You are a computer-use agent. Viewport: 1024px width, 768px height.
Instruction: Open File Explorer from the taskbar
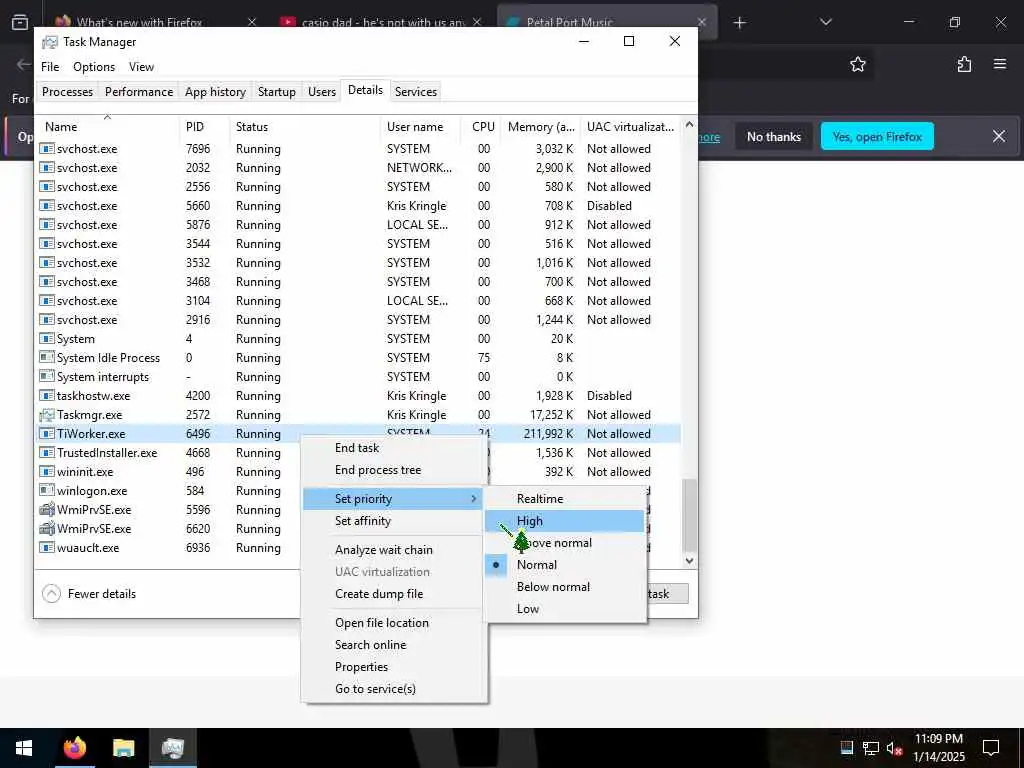pos(123,748)
